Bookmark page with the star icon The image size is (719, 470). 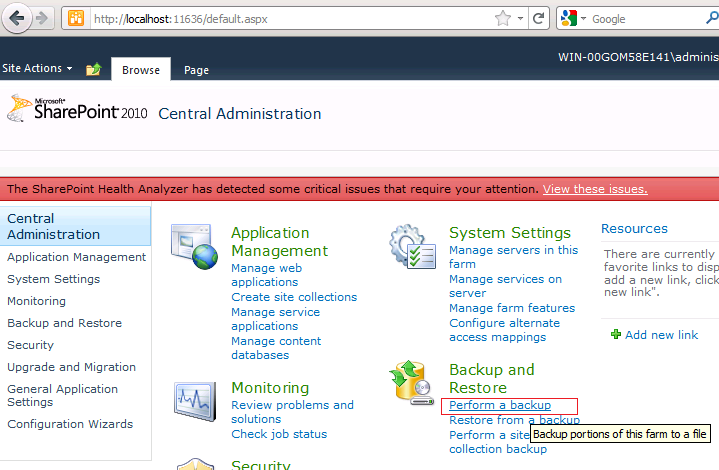click(503, 18)
